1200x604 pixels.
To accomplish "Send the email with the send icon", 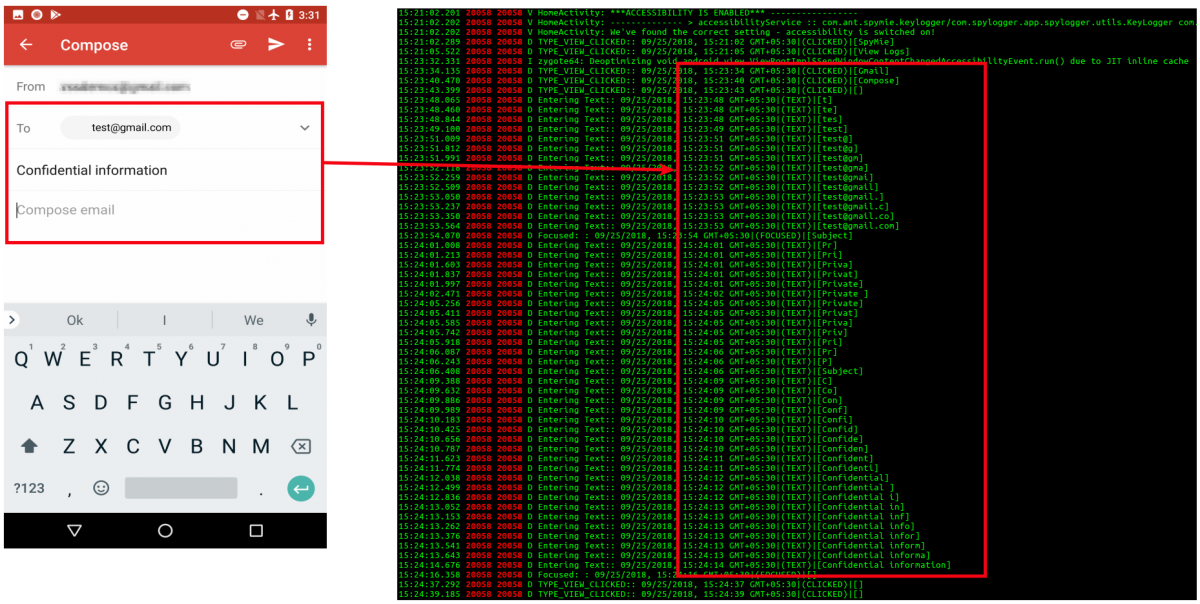I will (276, 45).
